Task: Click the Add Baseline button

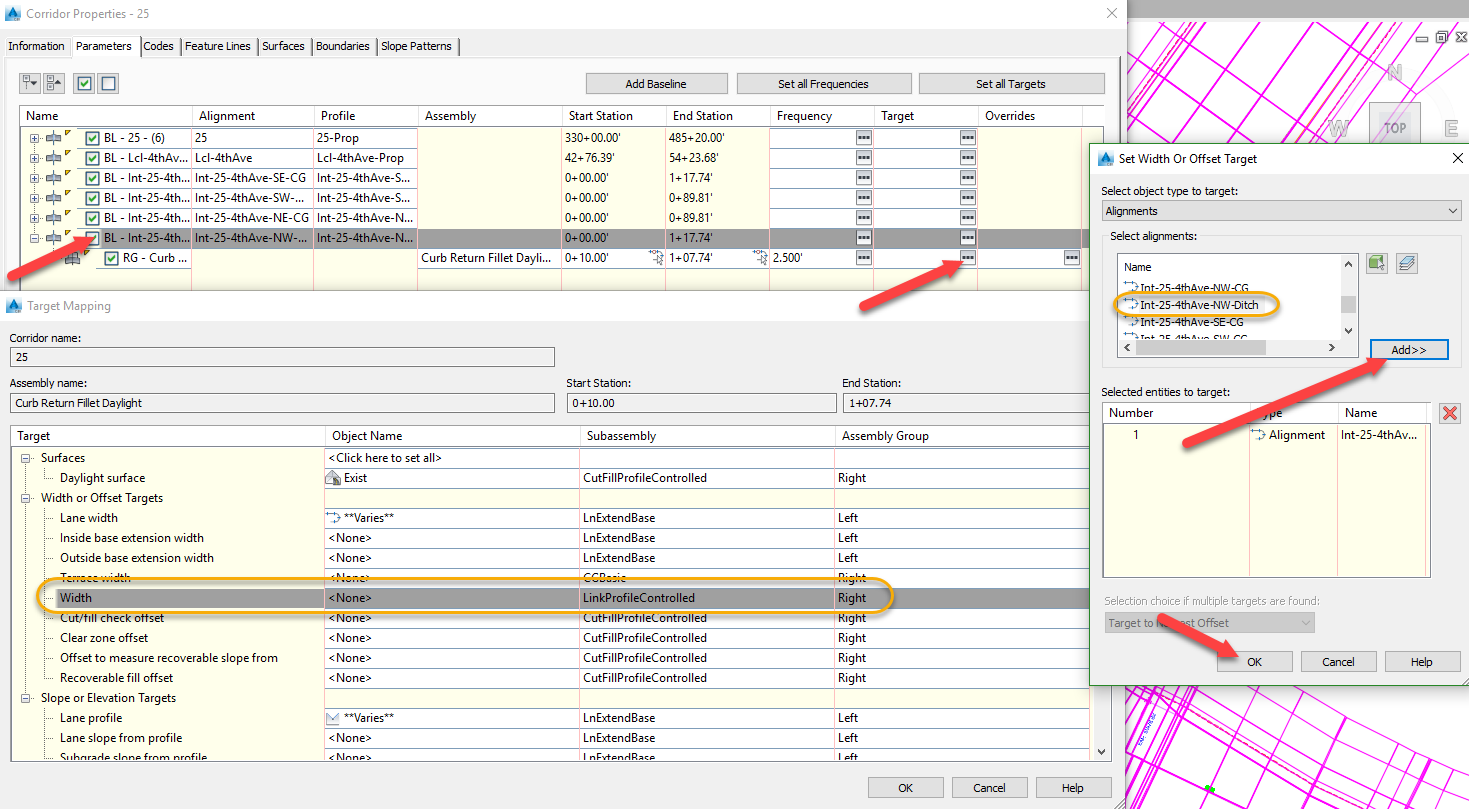Action: [655, 84]
